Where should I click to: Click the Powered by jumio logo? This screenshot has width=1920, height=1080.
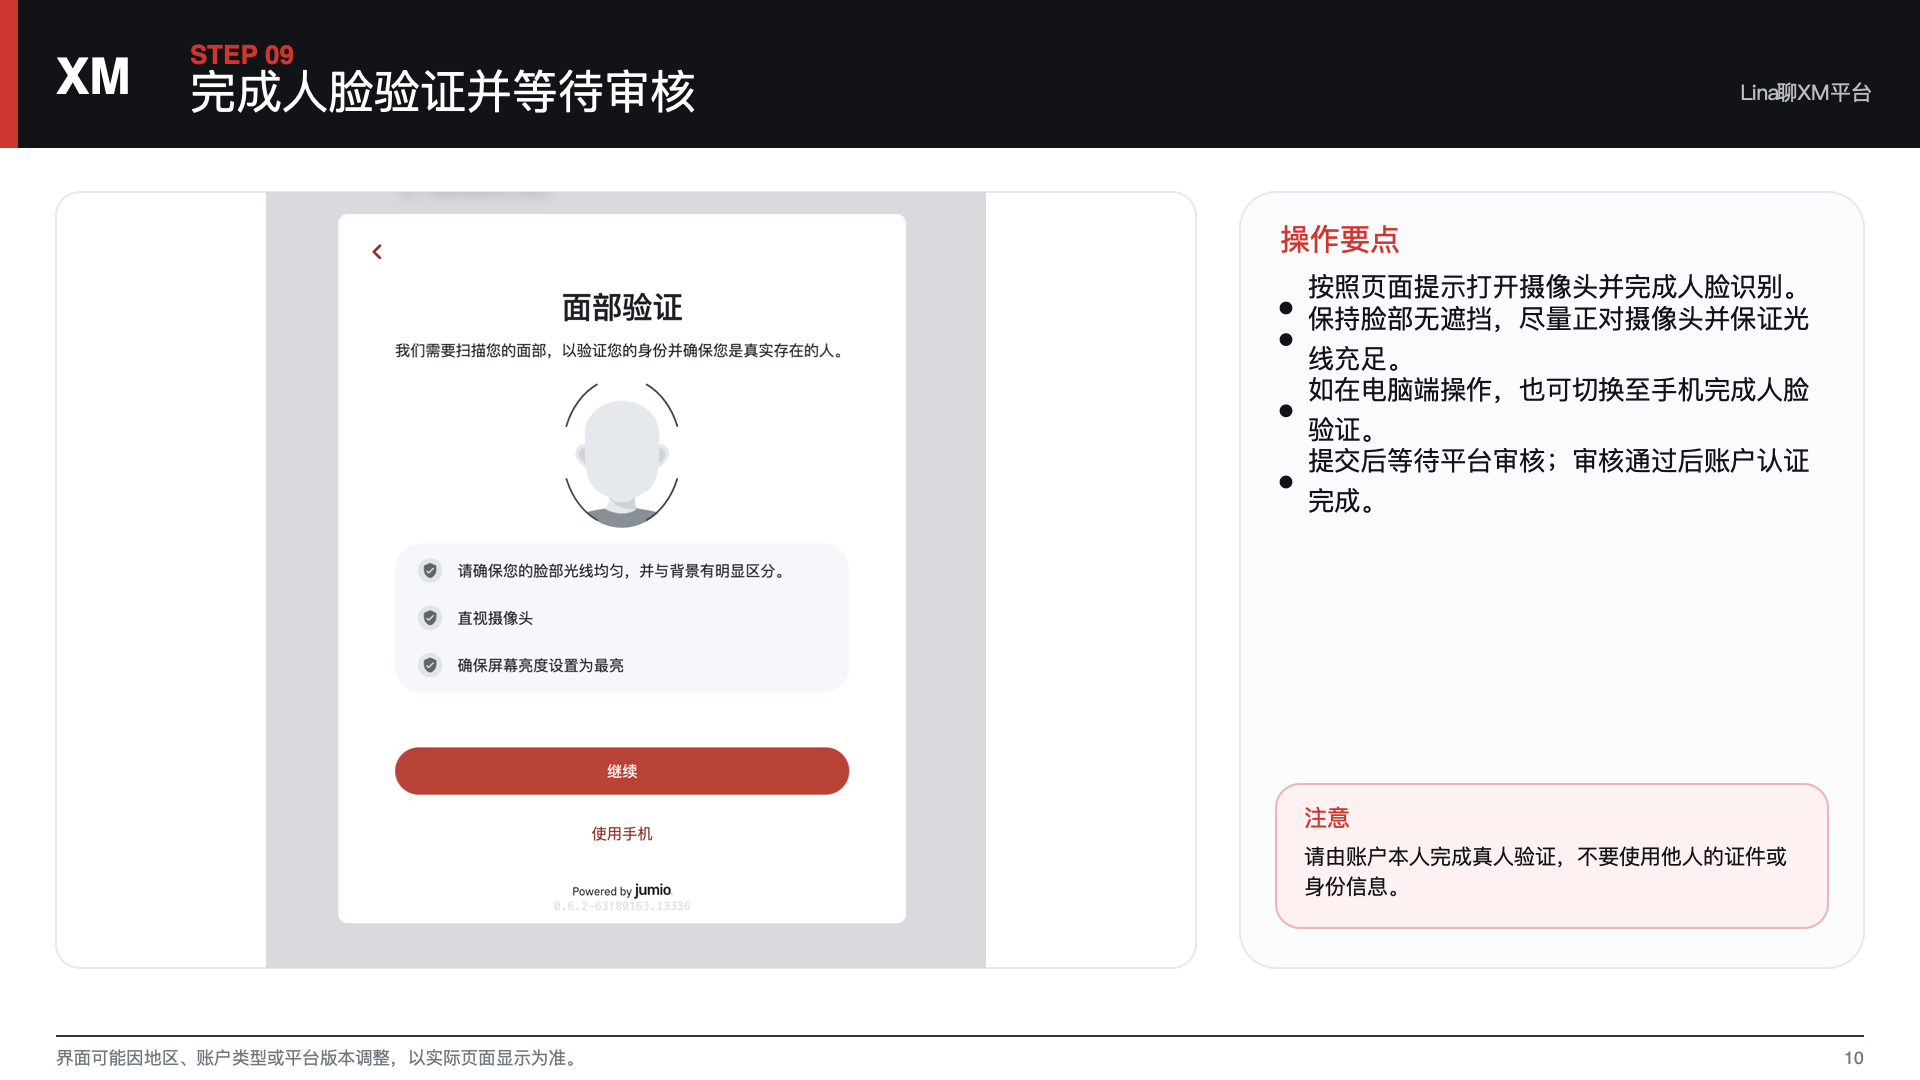click(622, 890)
